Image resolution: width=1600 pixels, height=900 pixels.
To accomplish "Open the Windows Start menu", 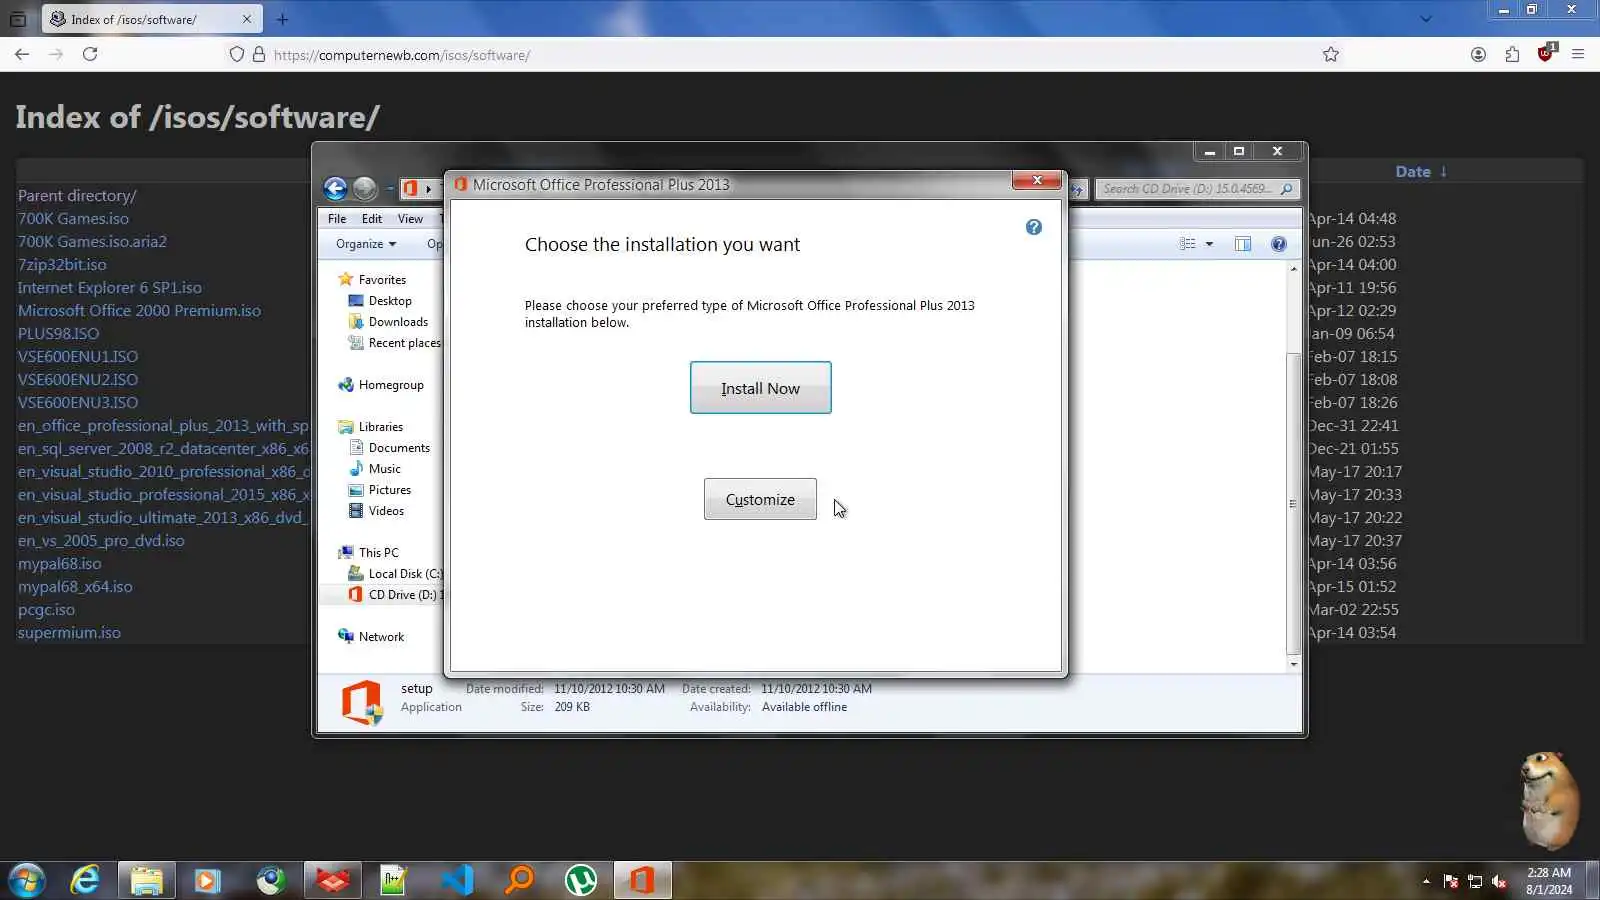I will pos(27,881).
